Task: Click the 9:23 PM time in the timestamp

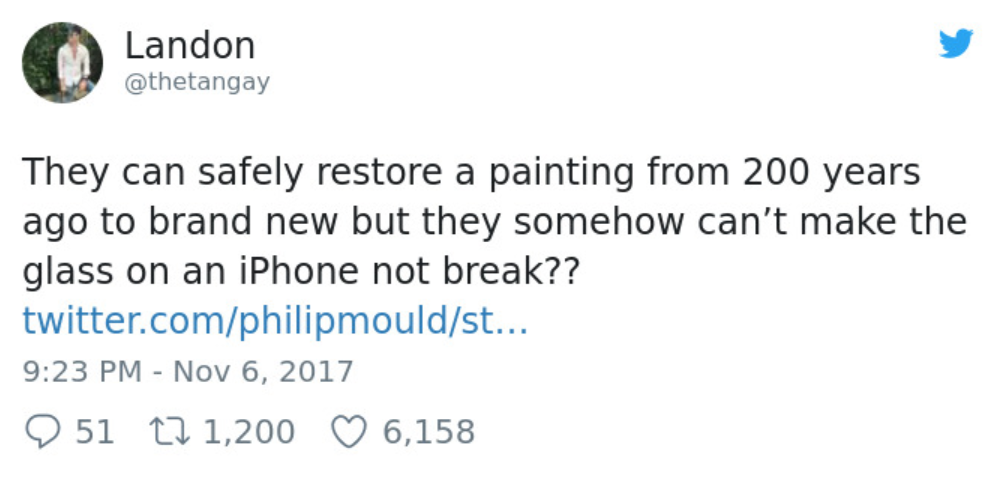Action: pos(81,372)
